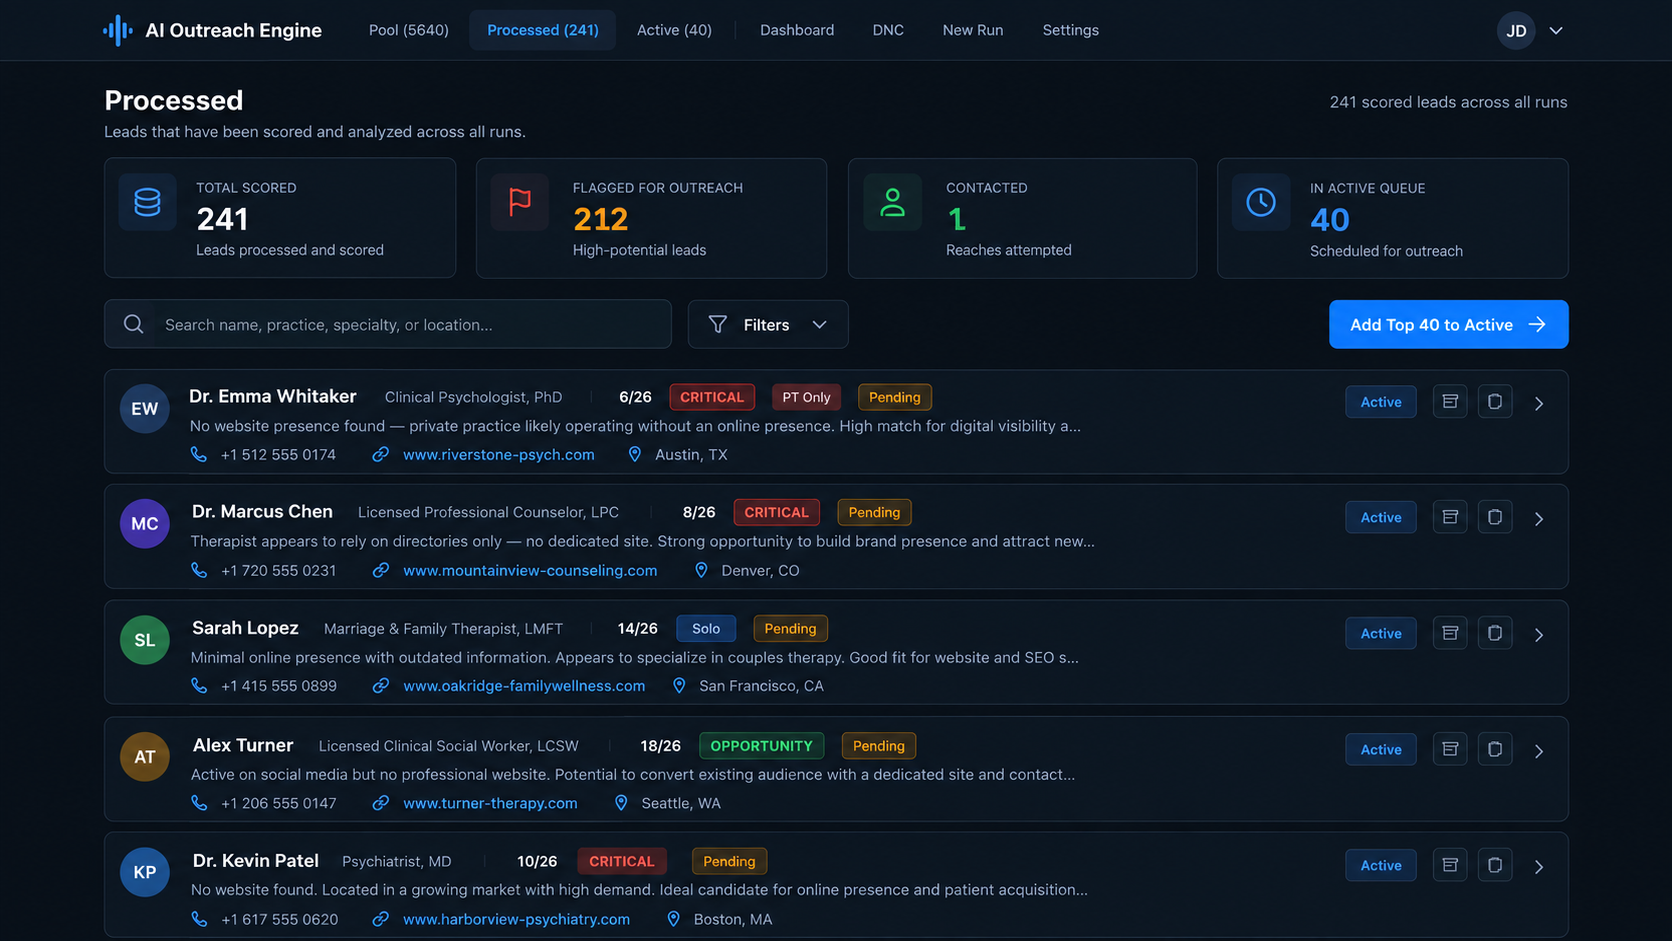Copy Sarah Lopez's lead details
This screenshot has height=941, width=1672.
pos(1495,633)
